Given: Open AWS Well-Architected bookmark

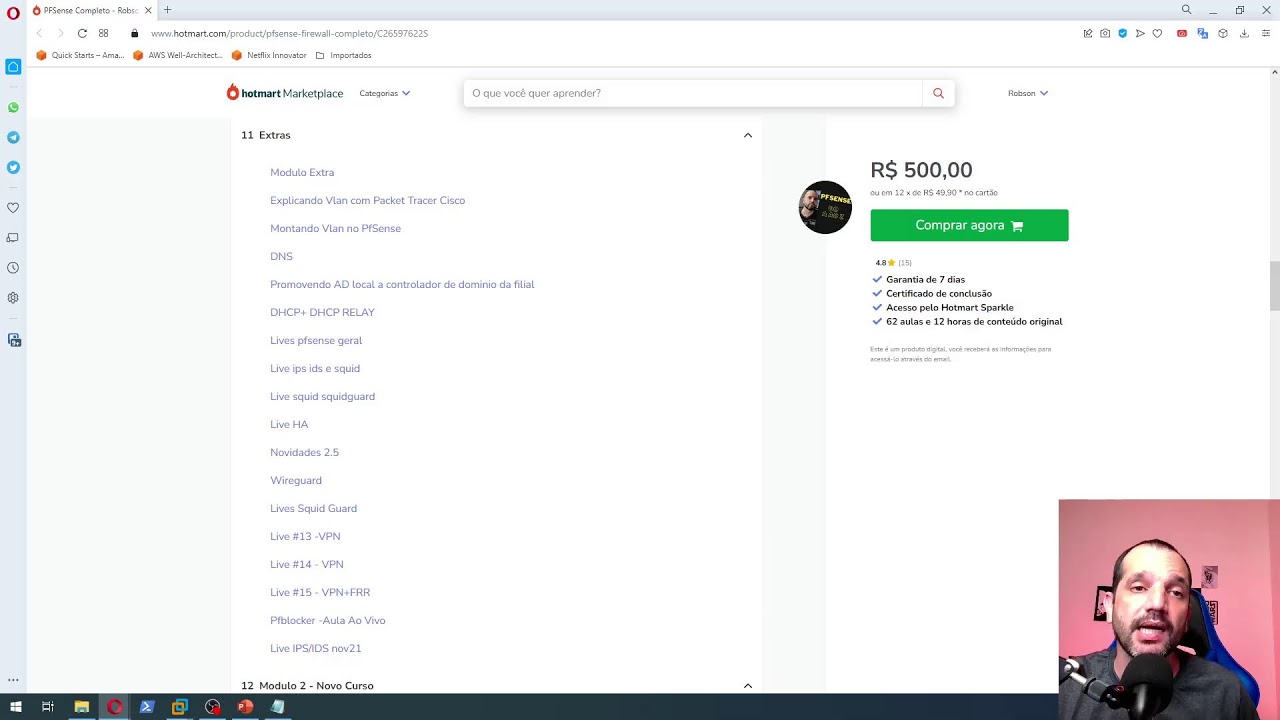Looking at the screenshot, I should pyautogui.click(x=177, y=55).
